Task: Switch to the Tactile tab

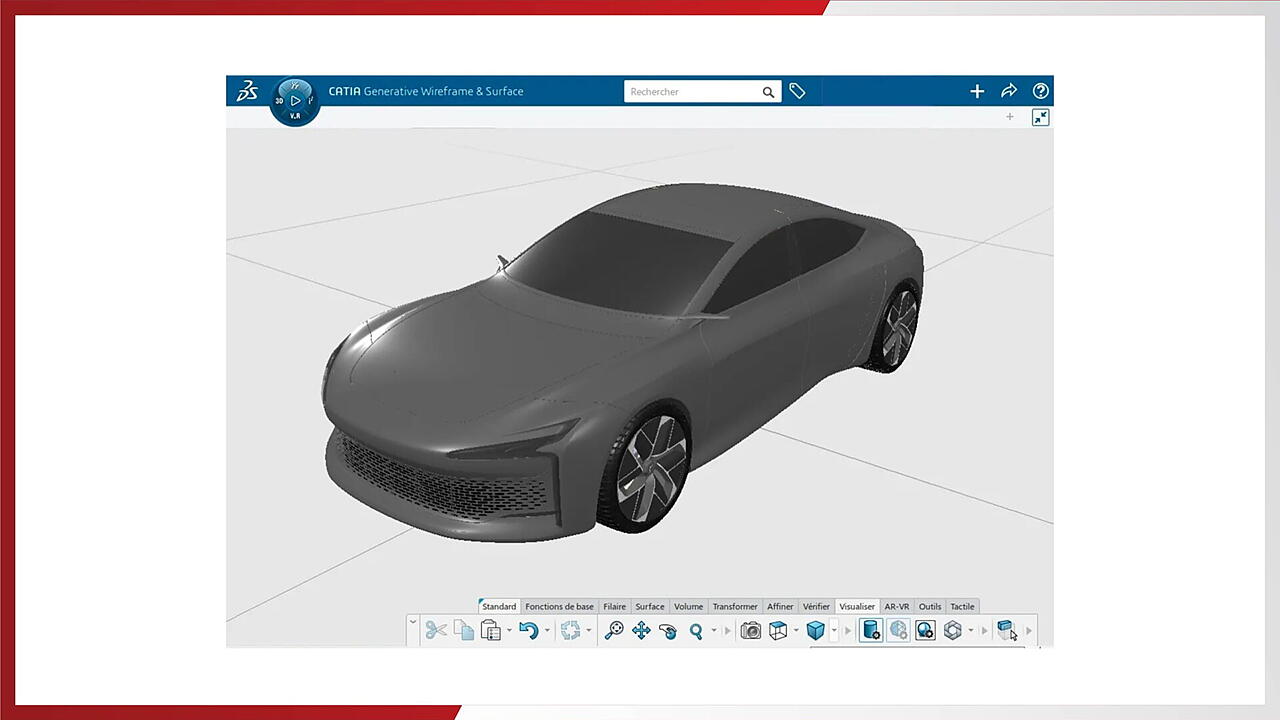Action: pos(962,606)
